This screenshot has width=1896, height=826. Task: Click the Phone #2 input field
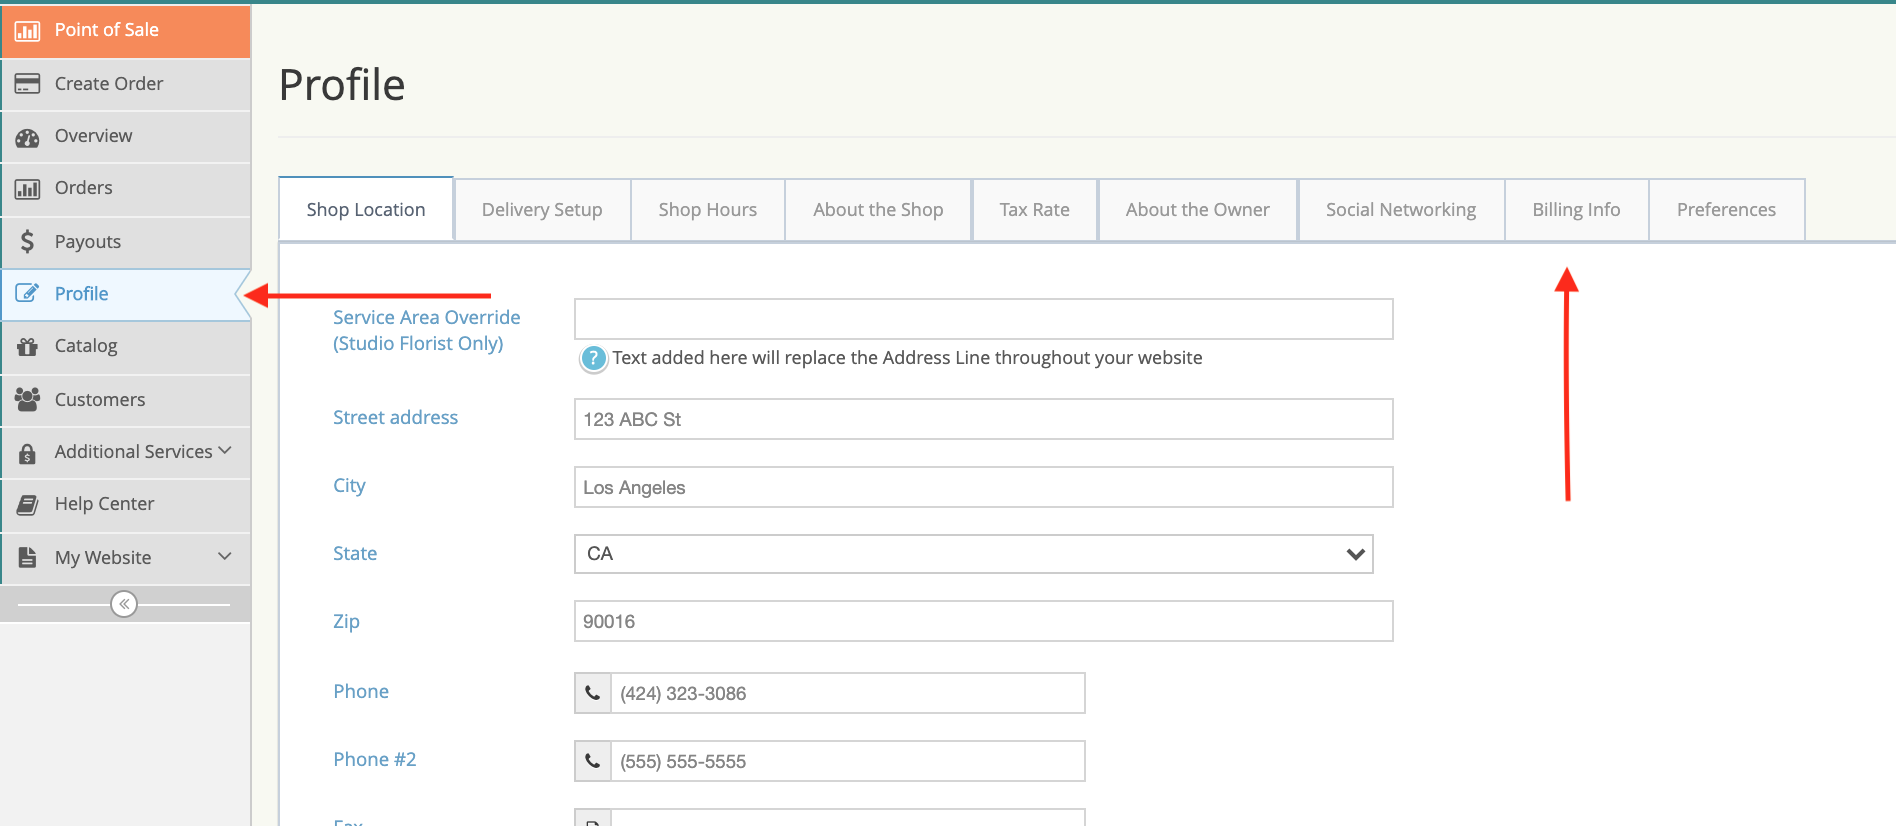click(848, 761)
